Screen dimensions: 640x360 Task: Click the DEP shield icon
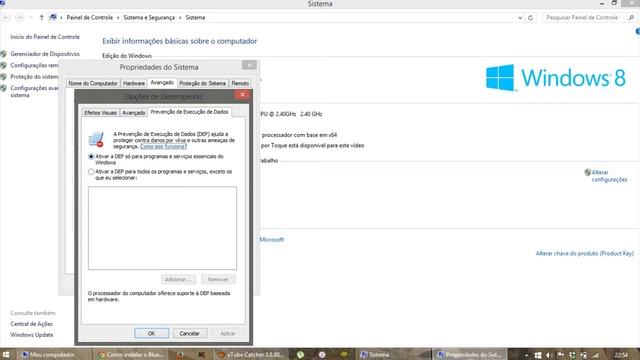pos(96,140)
